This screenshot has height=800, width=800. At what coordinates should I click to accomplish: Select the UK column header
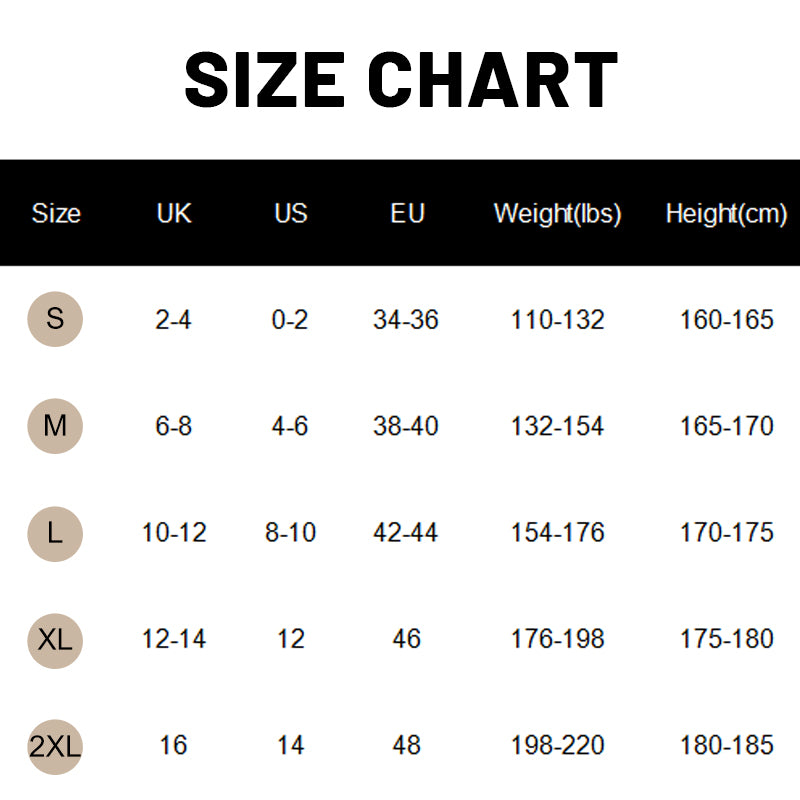(x=174, y=213)
